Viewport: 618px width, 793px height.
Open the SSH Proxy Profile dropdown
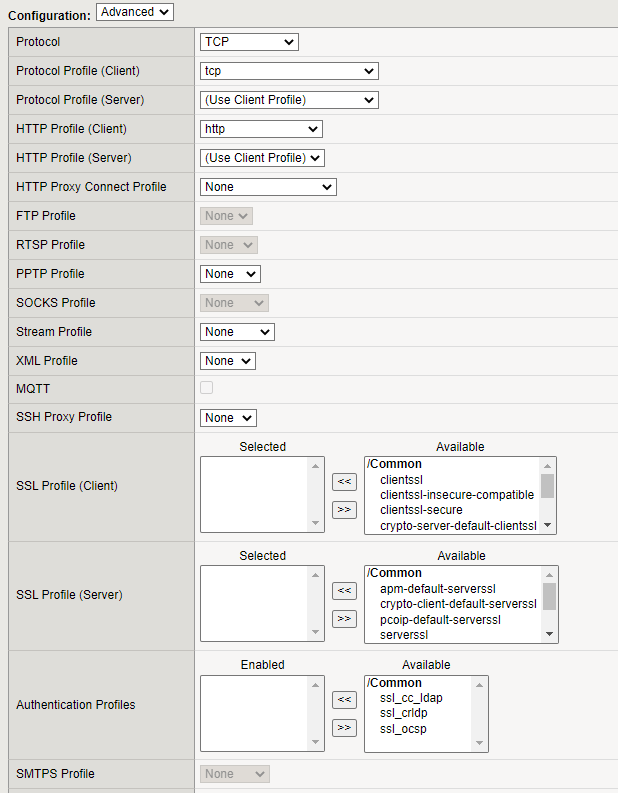pyautogui.click(x=228, y=418)
